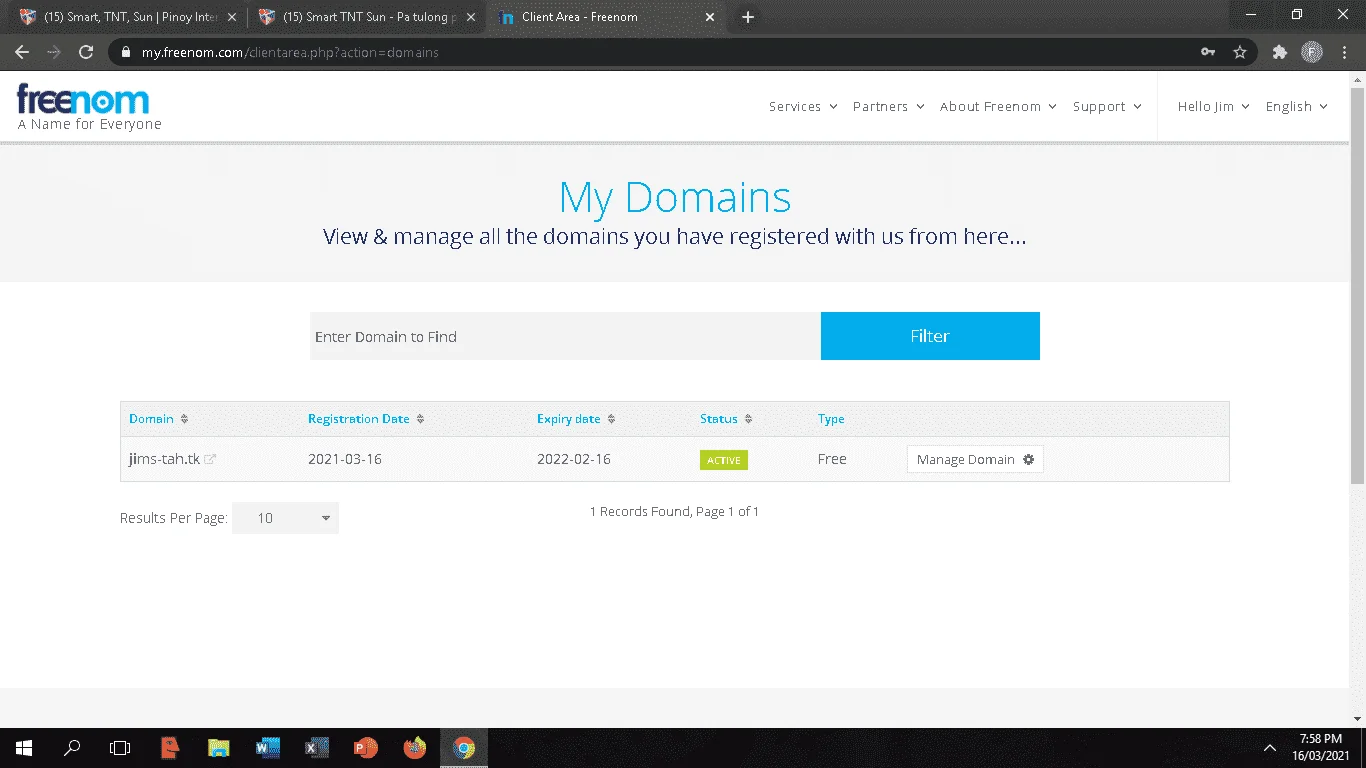Open the Hello Jim account menu

pyautogui.click(x=1214, y=106)
